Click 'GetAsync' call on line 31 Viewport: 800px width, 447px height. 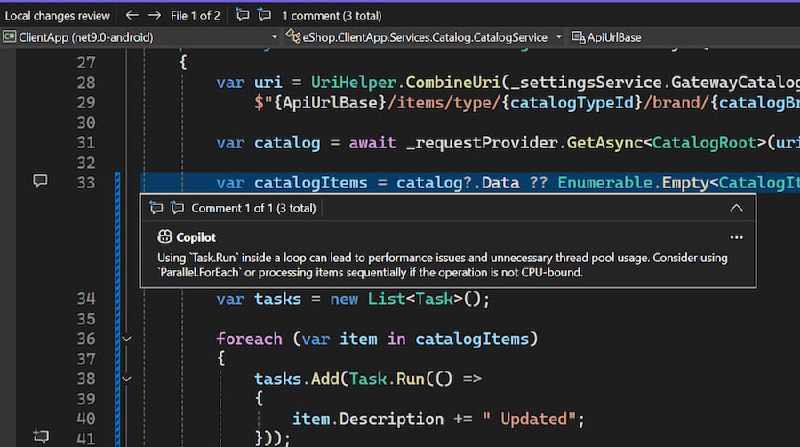605,143
